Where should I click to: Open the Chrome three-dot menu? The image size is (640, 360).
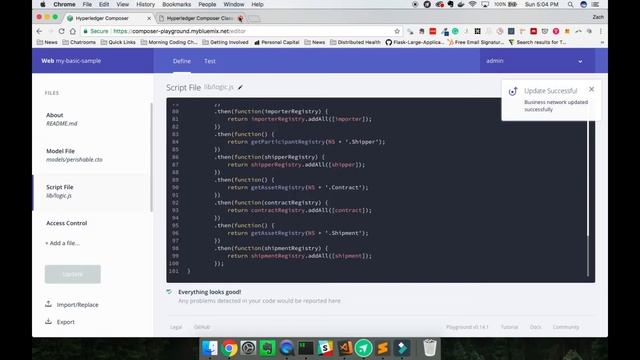(600, 31)
